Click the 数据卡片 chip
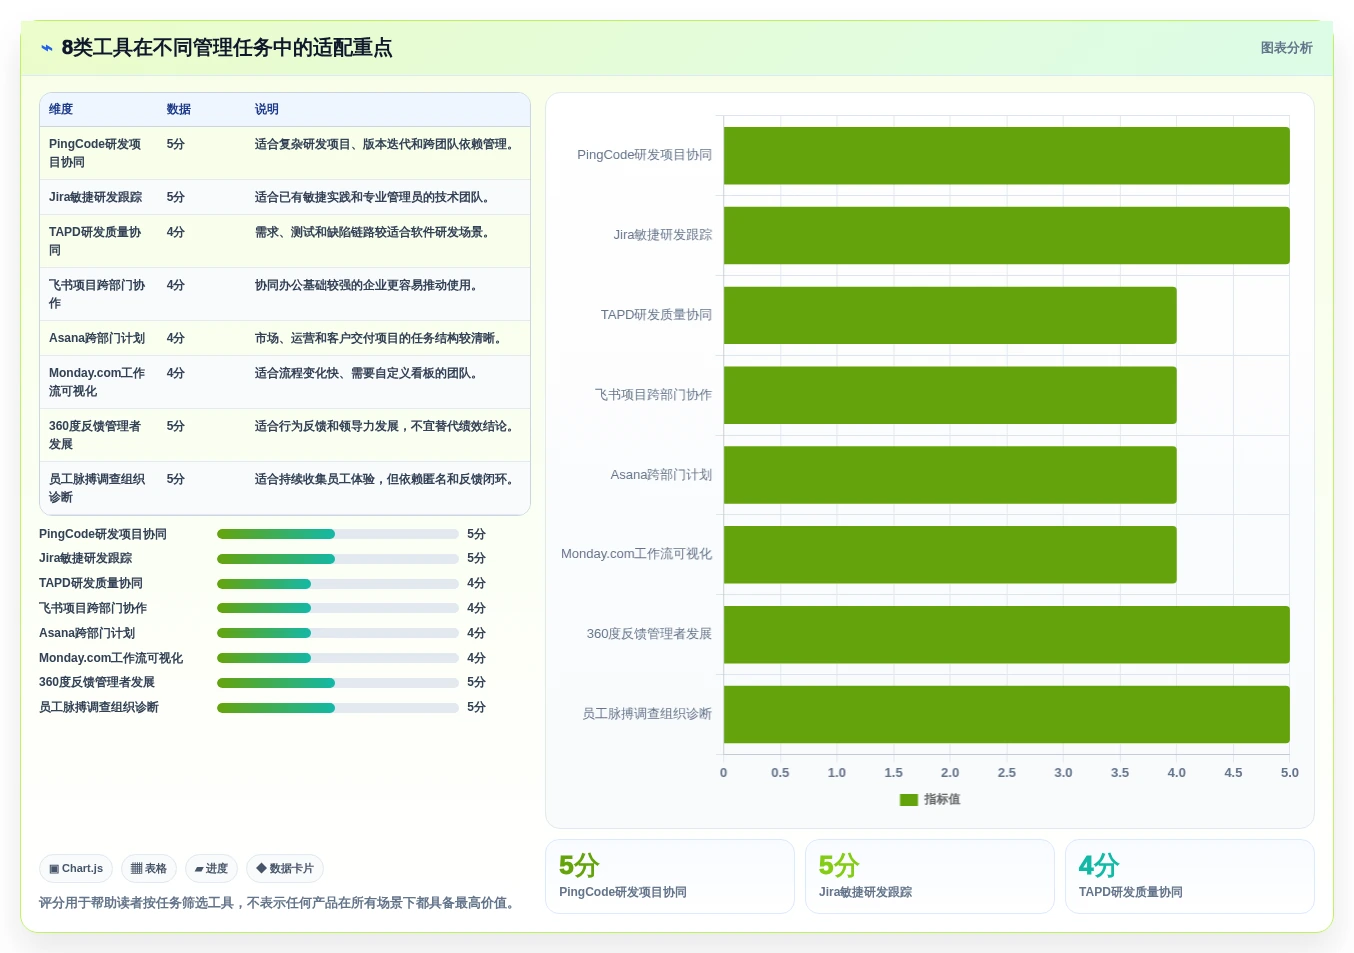The width and height of the screenshot is (1354, 953). click(x=285, y=869)
